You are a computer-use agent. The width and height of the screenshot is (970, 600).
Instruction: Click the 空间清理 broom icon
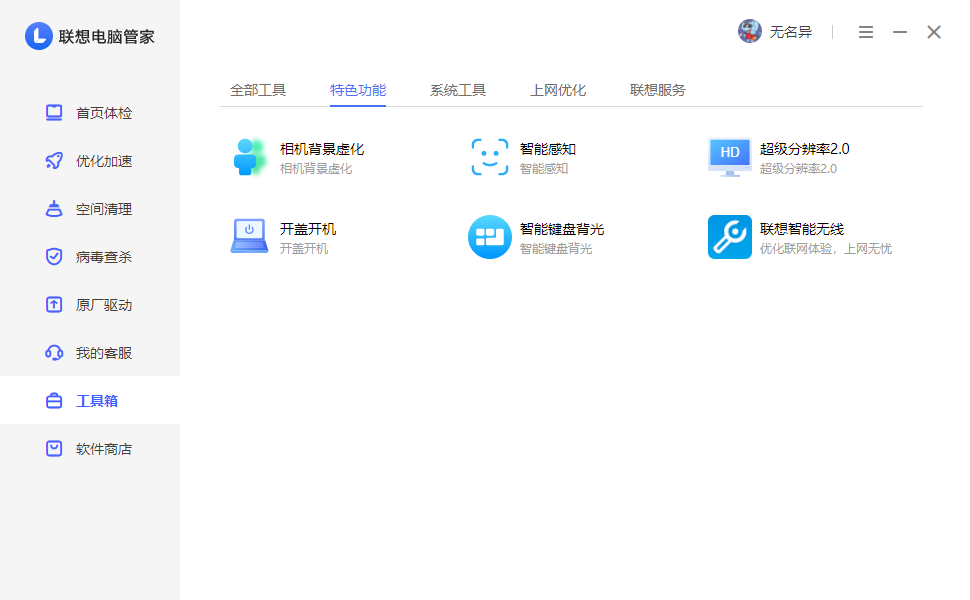[54, 209]
